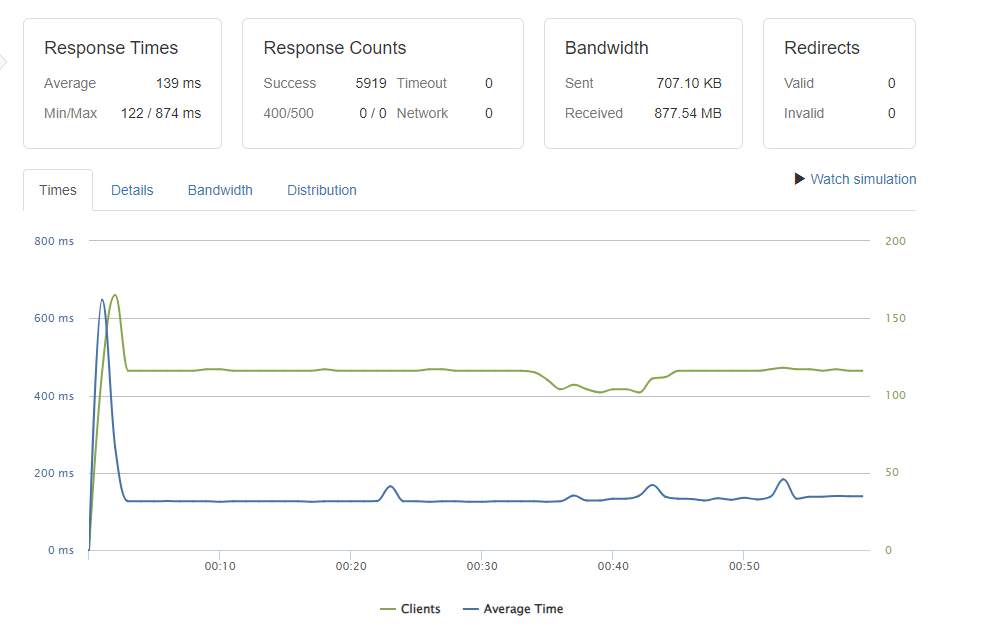This screenshot has height=634, width=988.
Task: Switch to the Bandwidth tab
Action: coord(220,190)
